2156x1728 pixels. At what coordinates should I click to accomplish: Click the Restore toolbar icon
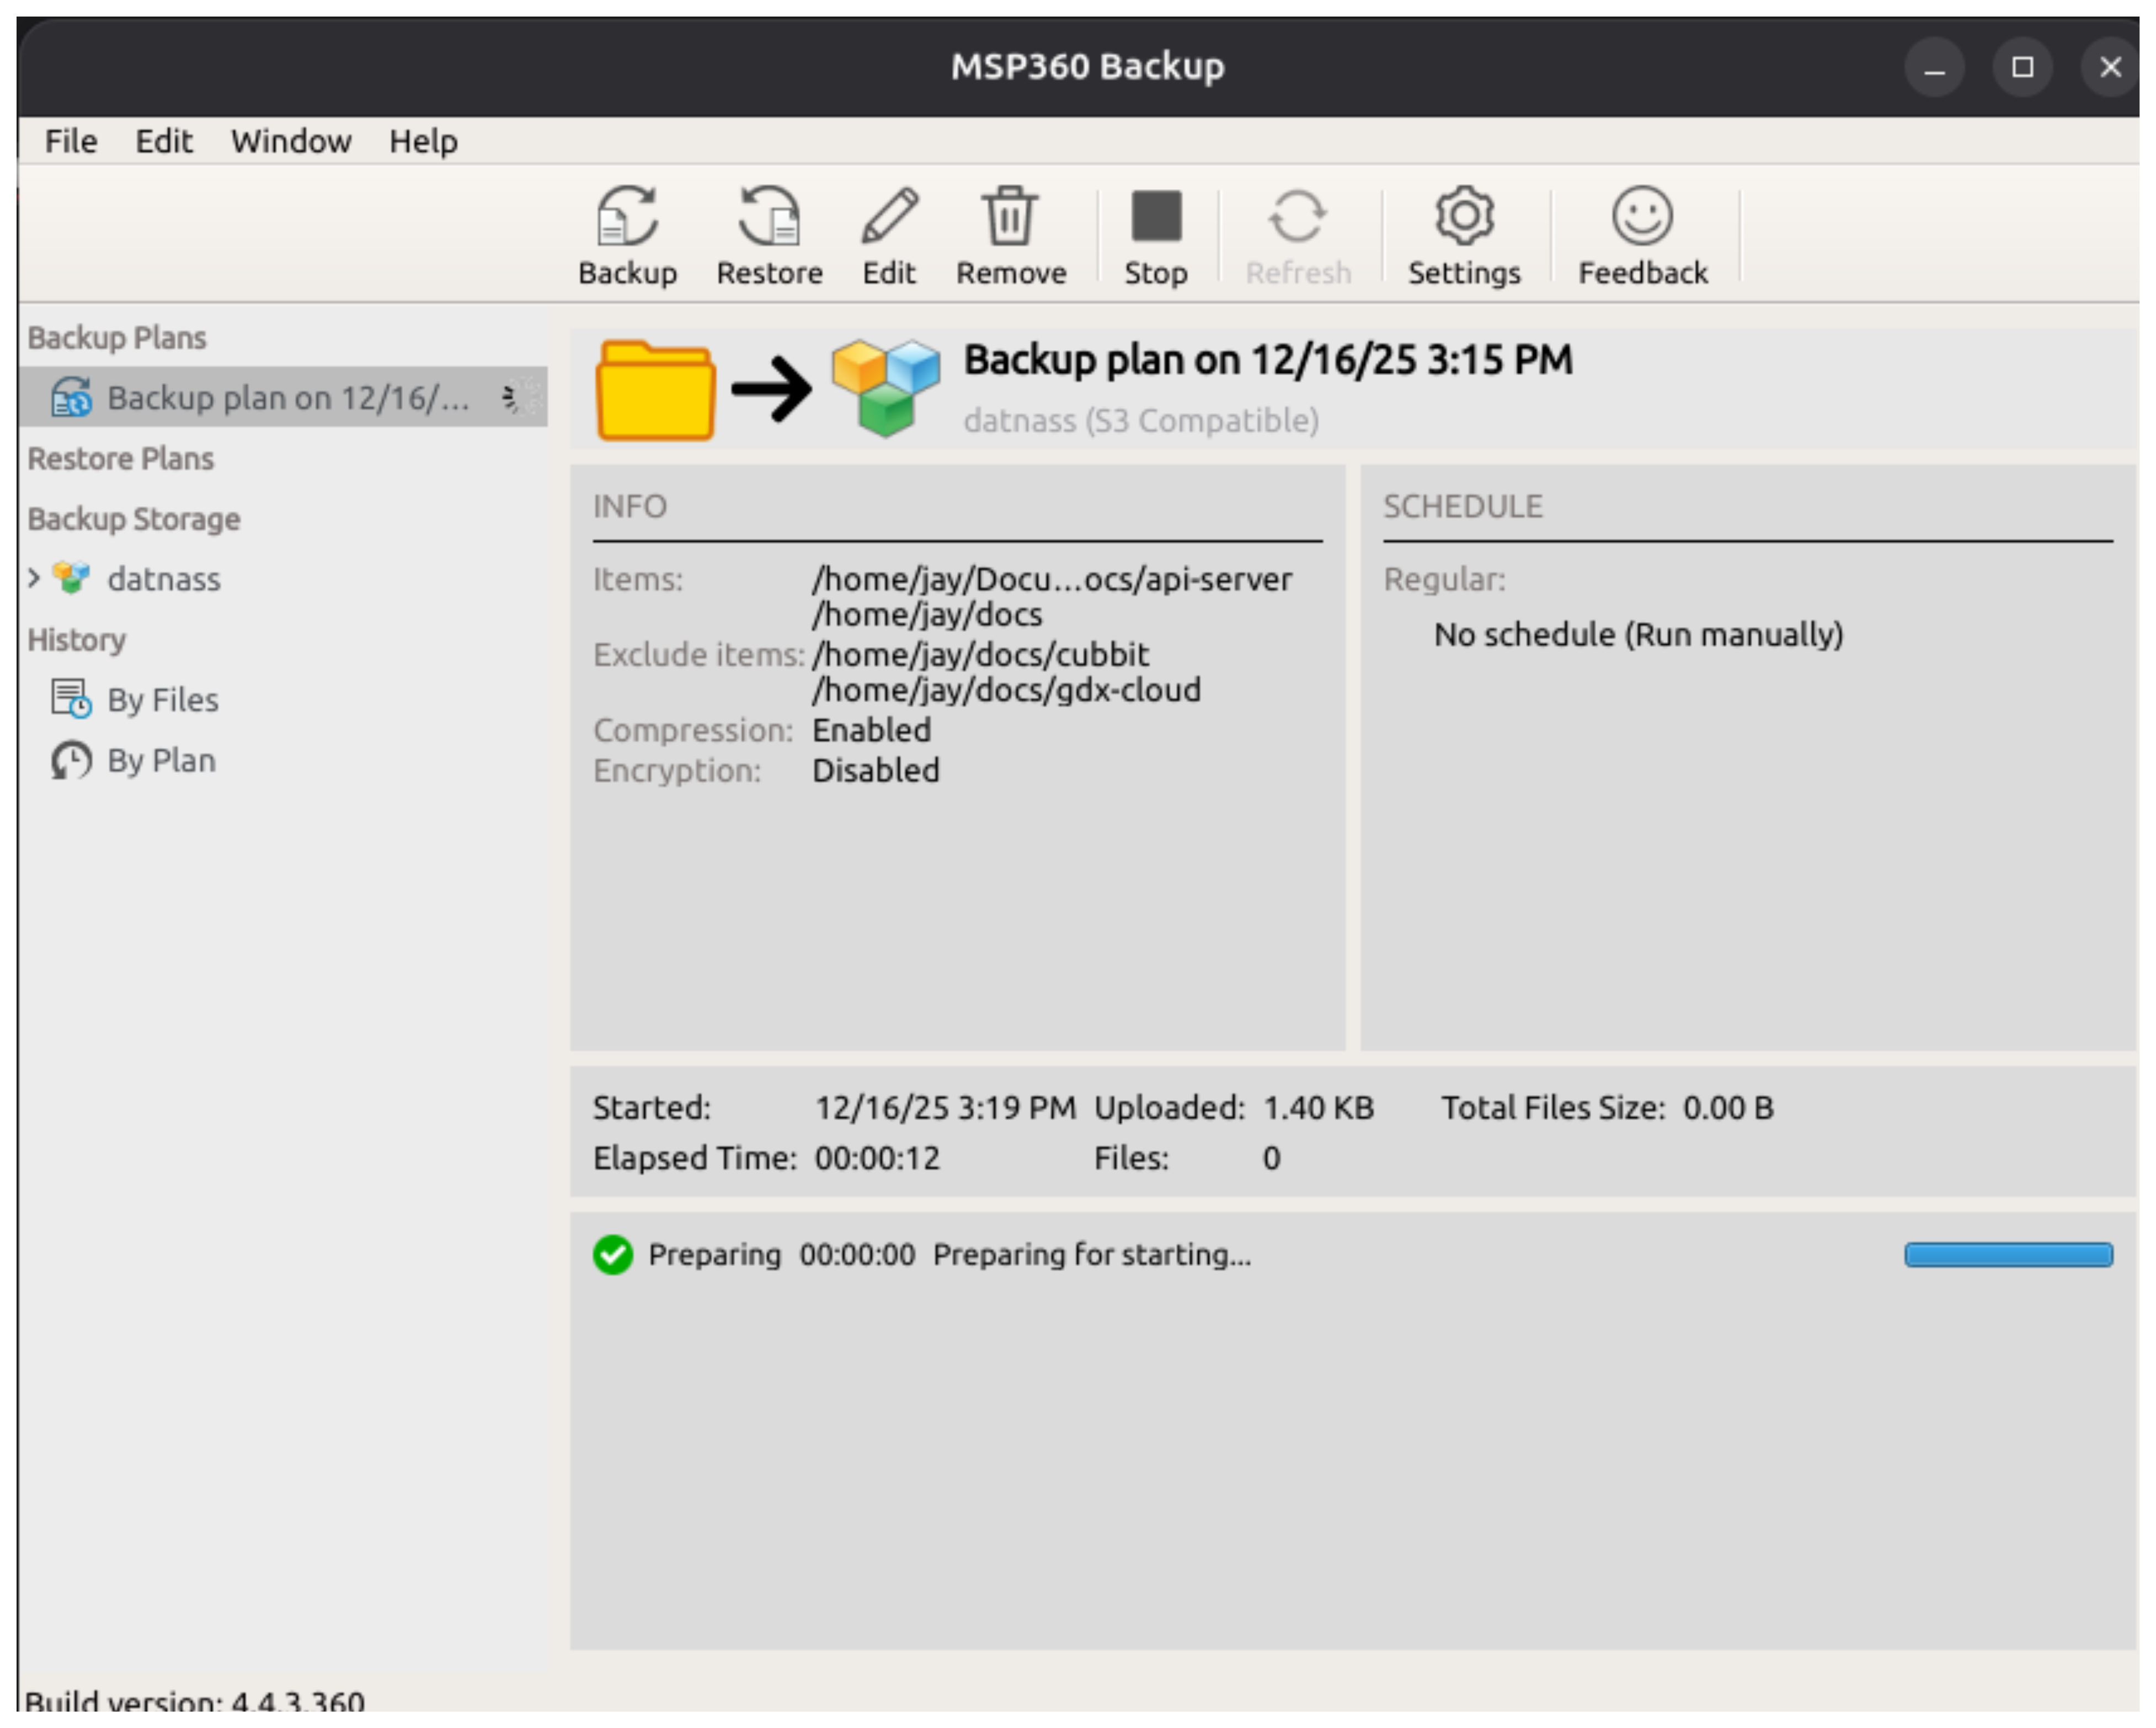click(769, 217)
